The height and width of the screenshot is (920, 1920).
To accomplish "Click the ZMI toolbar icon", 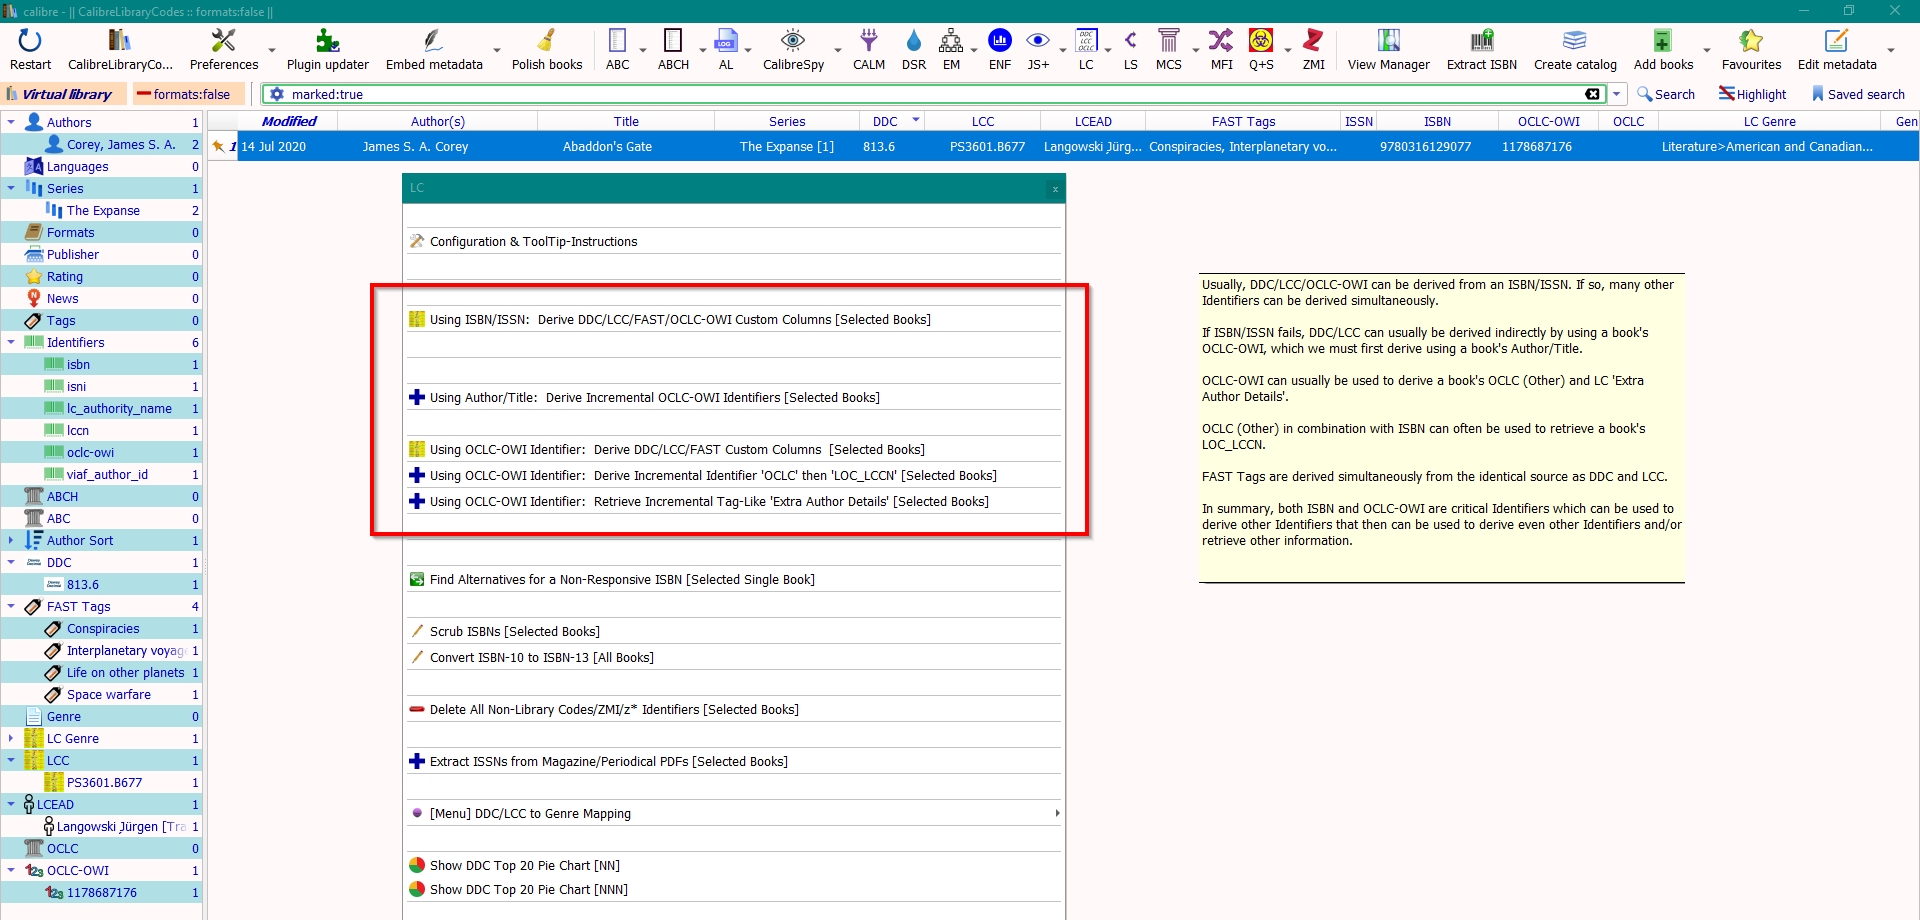I will pos(1313,41).
